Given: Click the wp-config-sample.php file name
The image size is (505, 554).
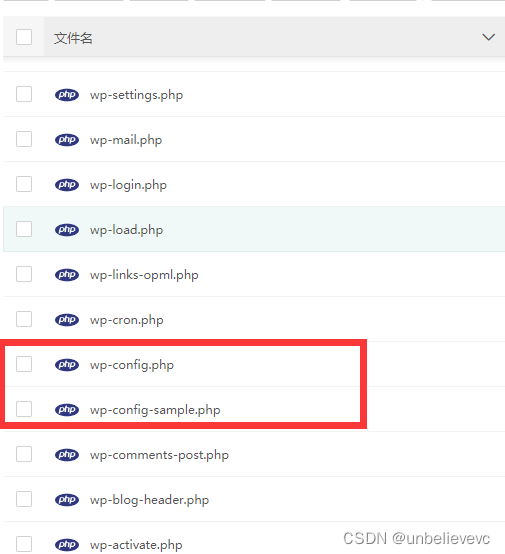Looking at the screenshot, I should 155,410.
